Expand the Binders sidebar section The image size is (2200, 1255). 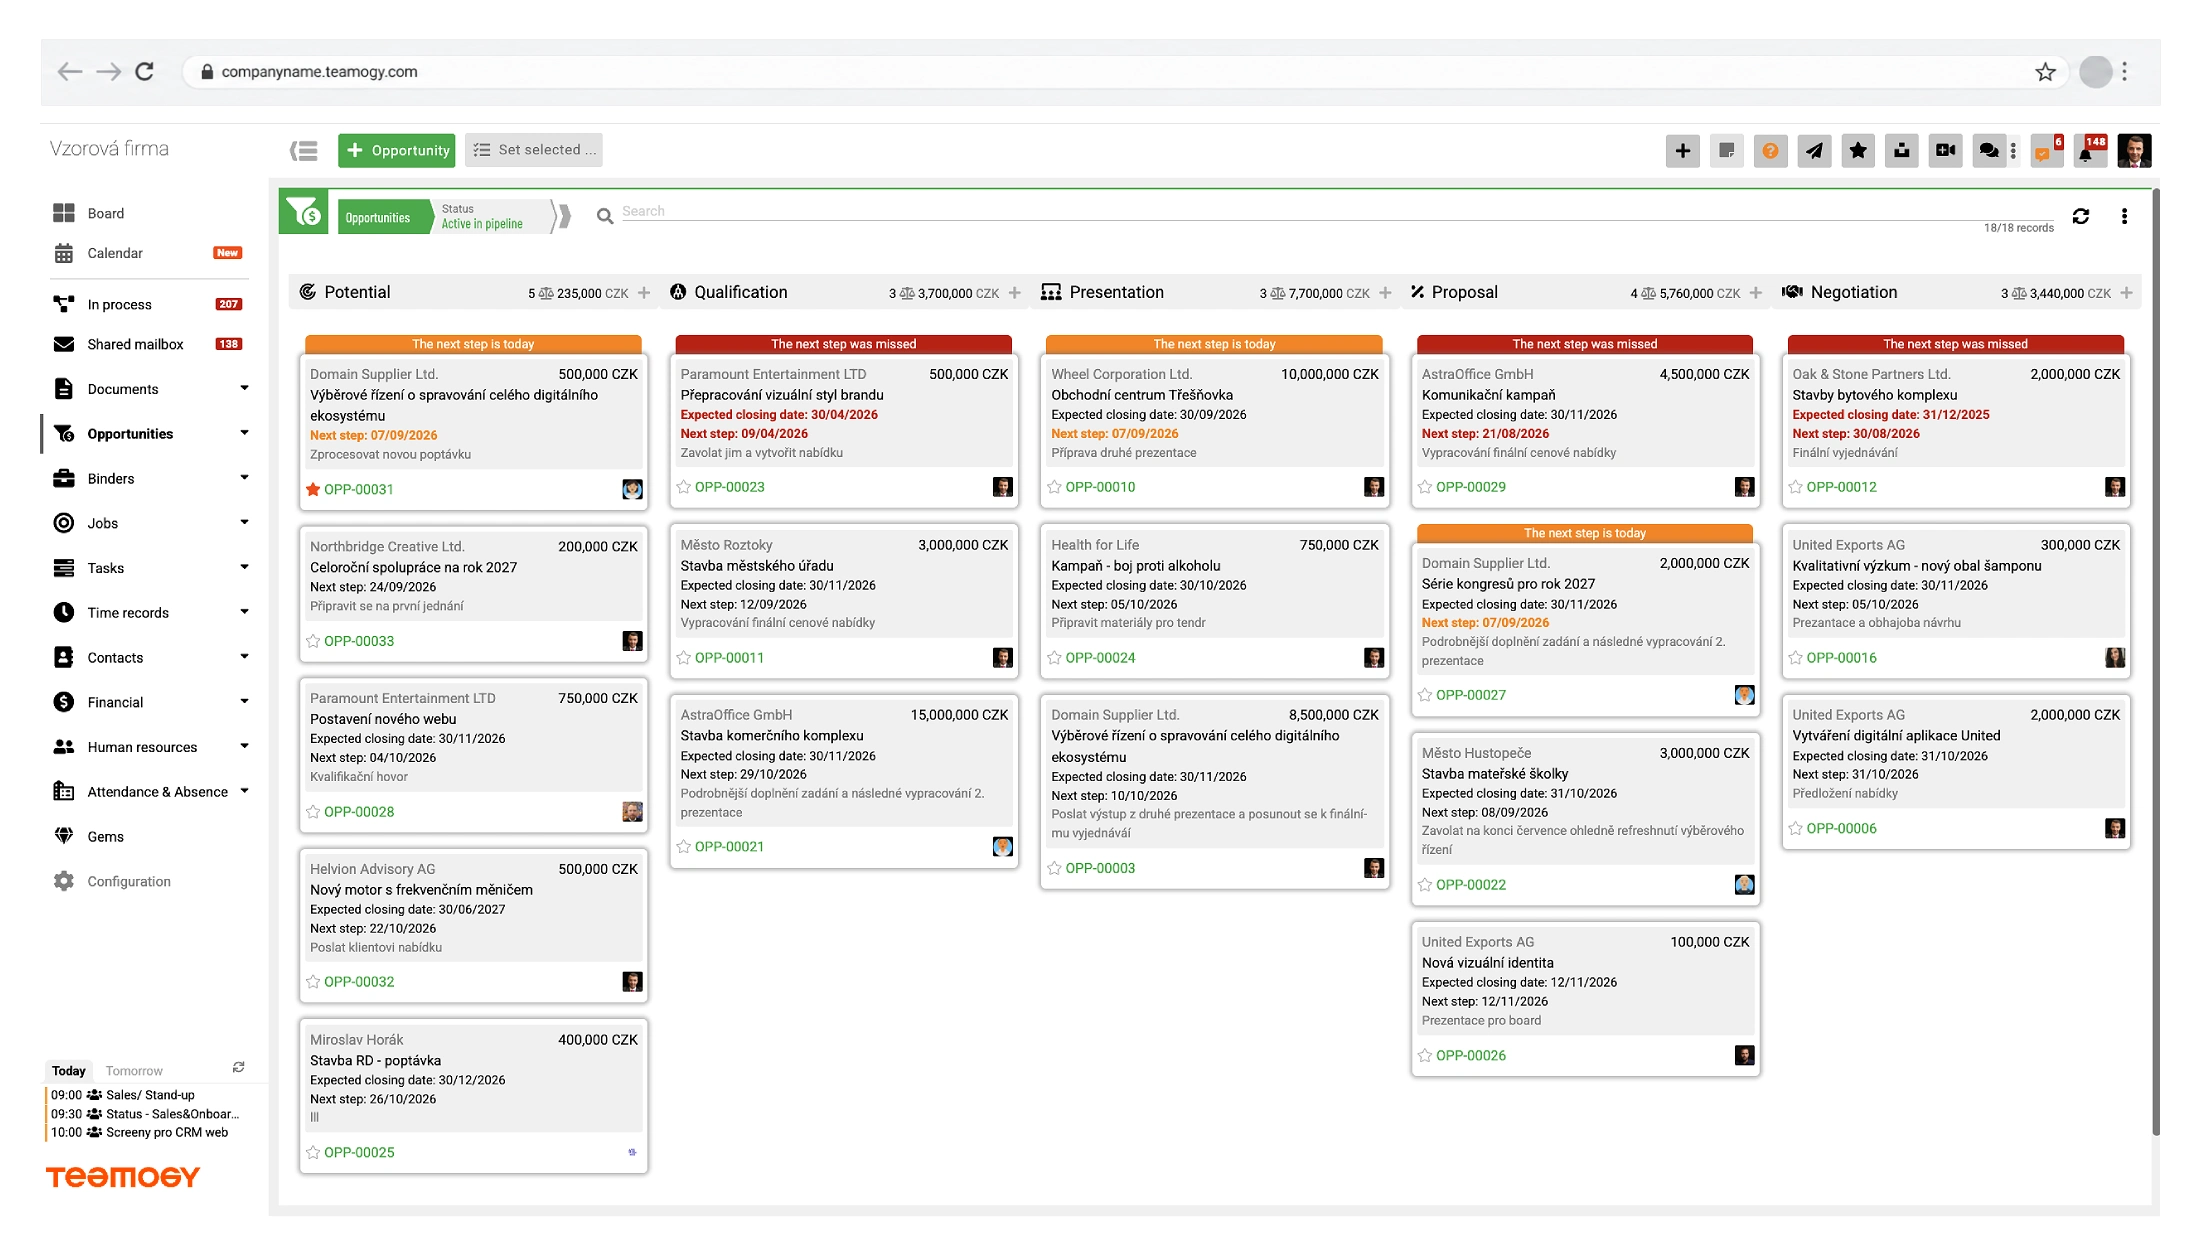[x=149, y=478]
